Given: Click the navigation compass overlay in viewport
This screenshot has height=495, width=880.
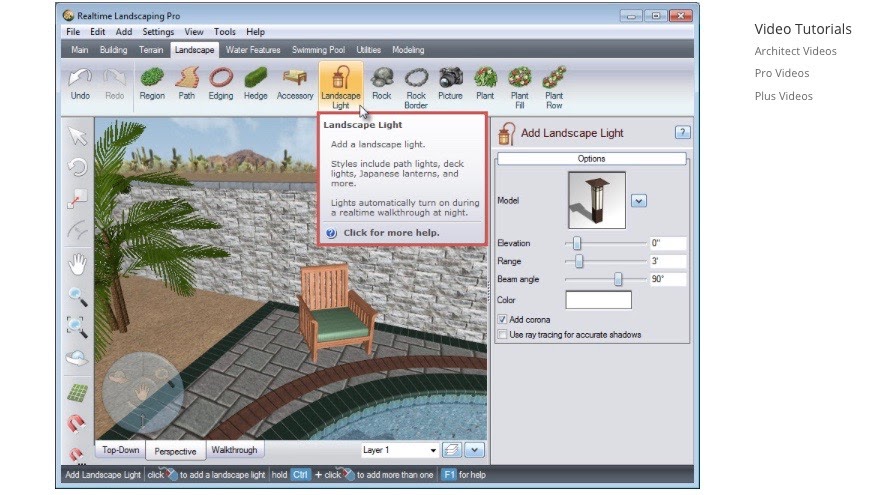Looking at the screenshot, I should [x=143, y=393].
